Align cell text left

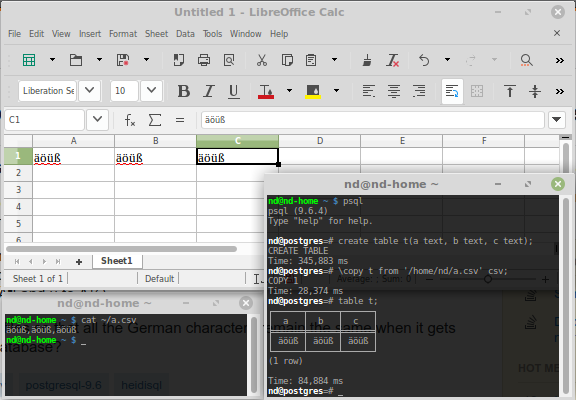tap(369, 91)
